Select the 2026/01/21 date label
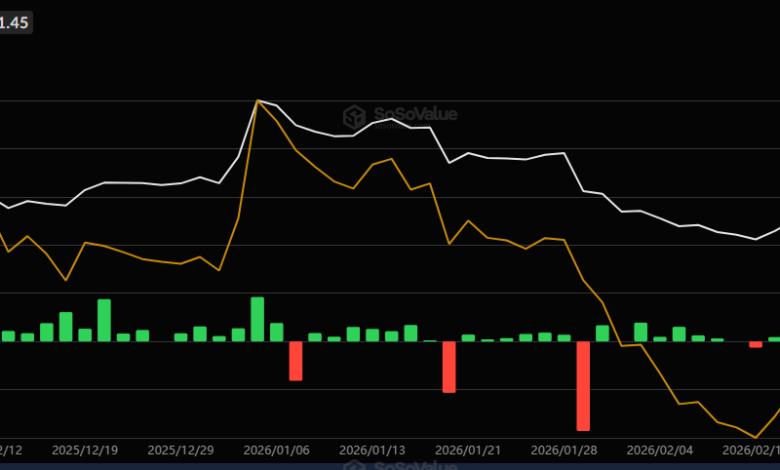 (468, 451)
